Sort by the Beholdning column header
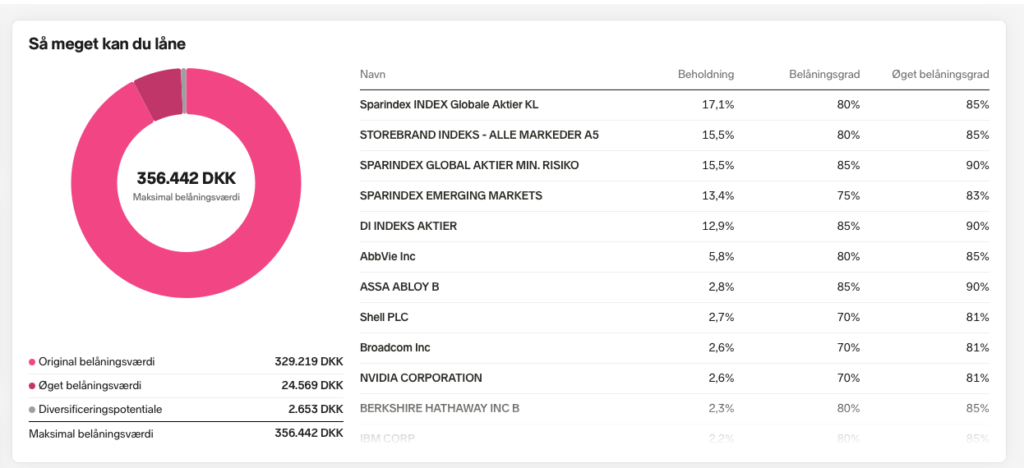 (x=706, y=75)
